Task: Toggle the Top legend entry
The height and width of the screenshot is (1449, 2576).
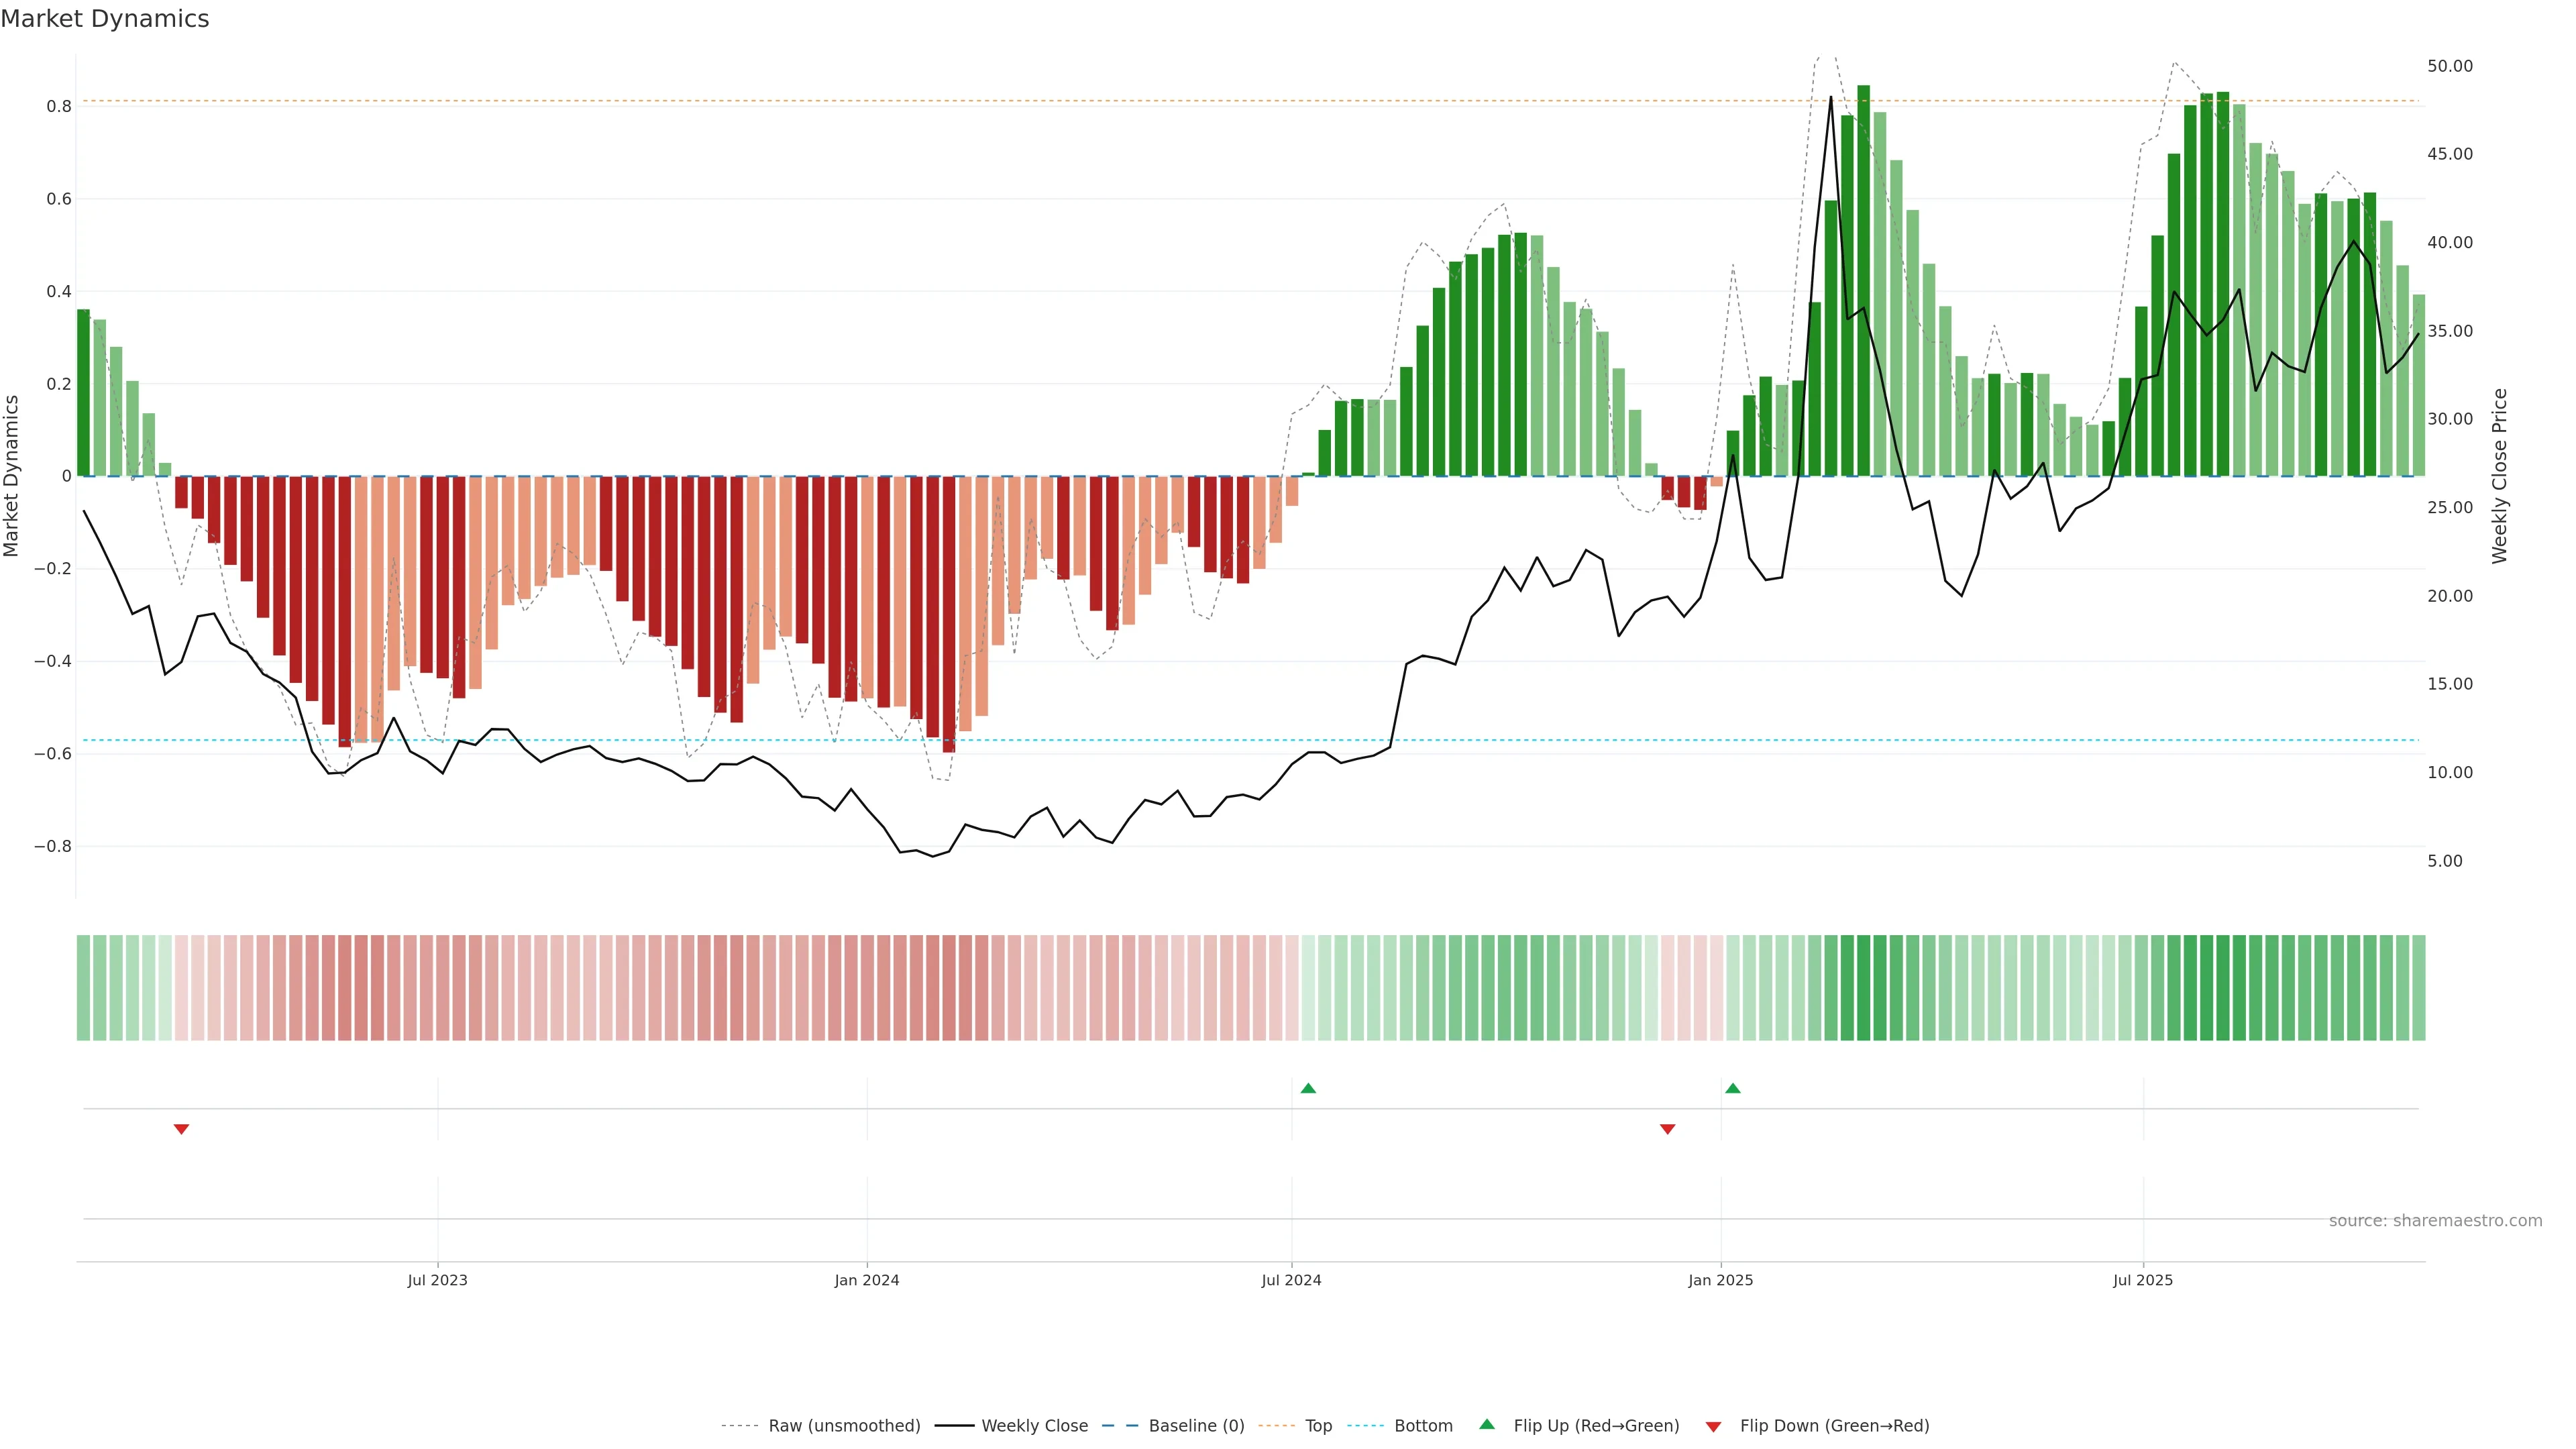Action: (1318, 1426)
